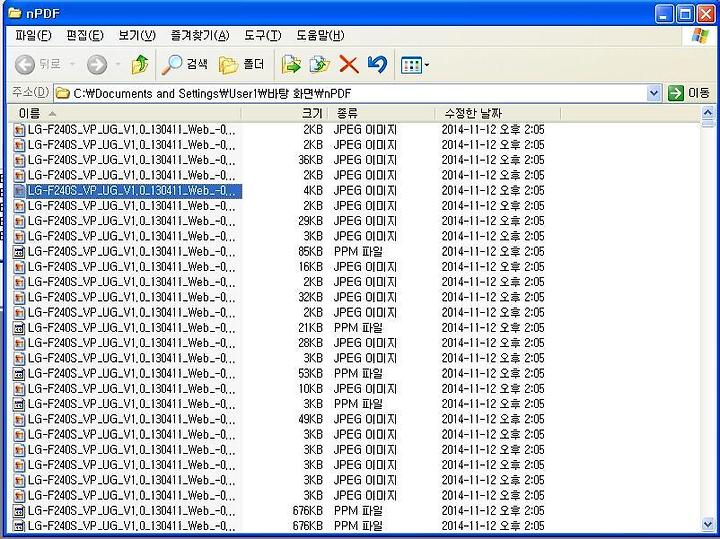This screenshot has height=539, width=720.
Task: Toggle the 폴더 folders pane
Action: pos(242,64)
